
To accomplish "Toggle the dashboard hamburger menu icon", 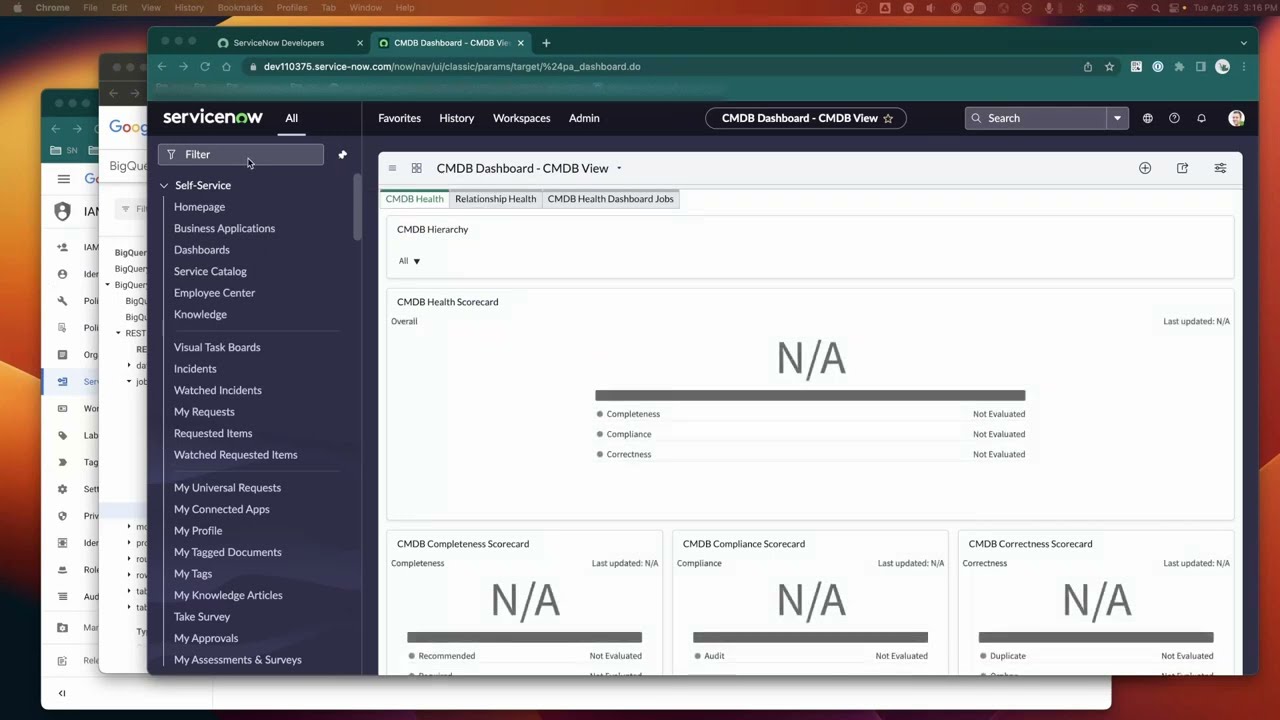I will click(392, 168).
